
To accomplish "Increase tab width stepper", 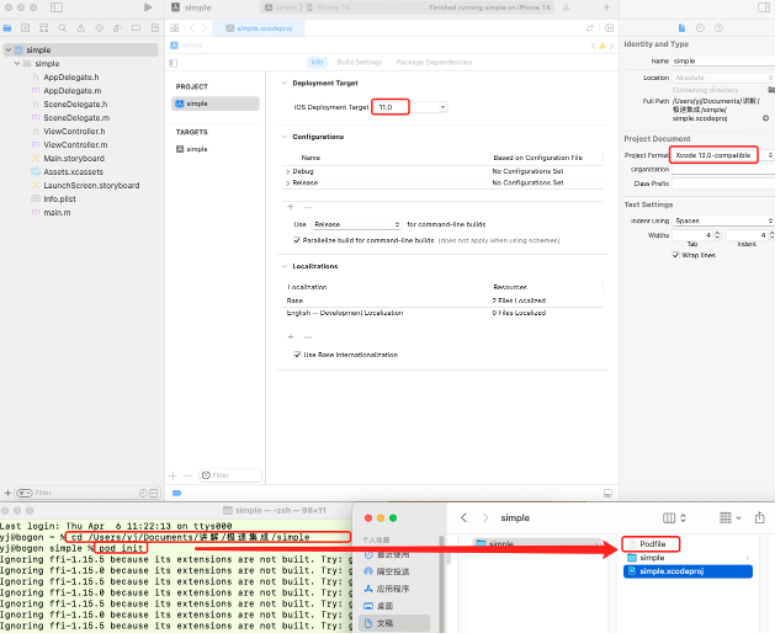I will tap(718, 233).
